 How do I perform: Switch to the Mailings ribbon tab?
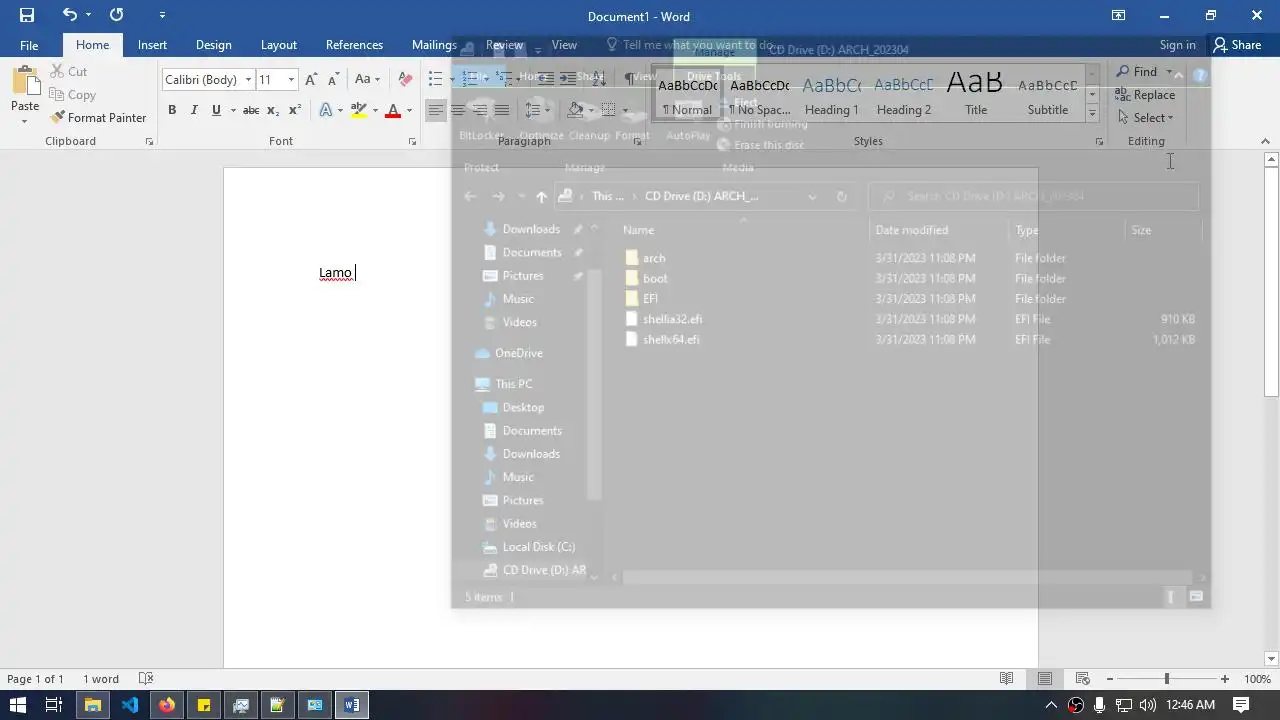434,45
